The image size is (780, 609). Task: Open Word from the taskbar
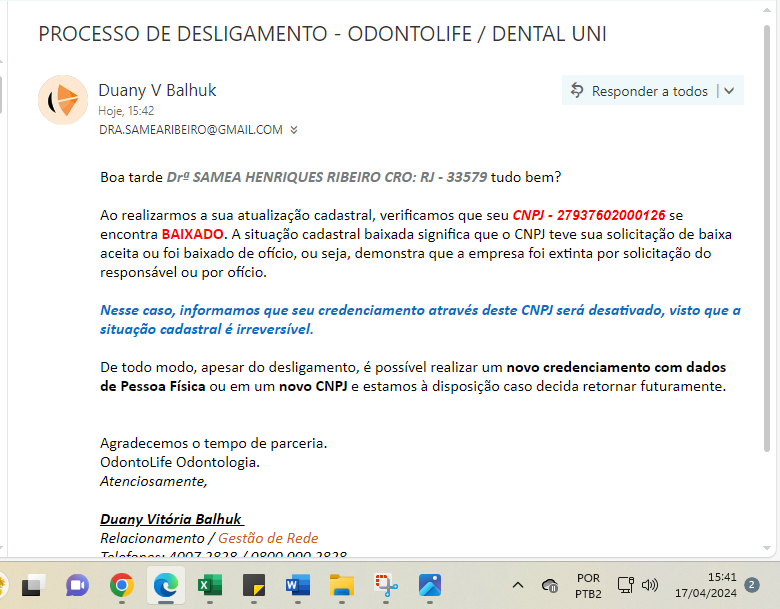click(x=297, y=586)
